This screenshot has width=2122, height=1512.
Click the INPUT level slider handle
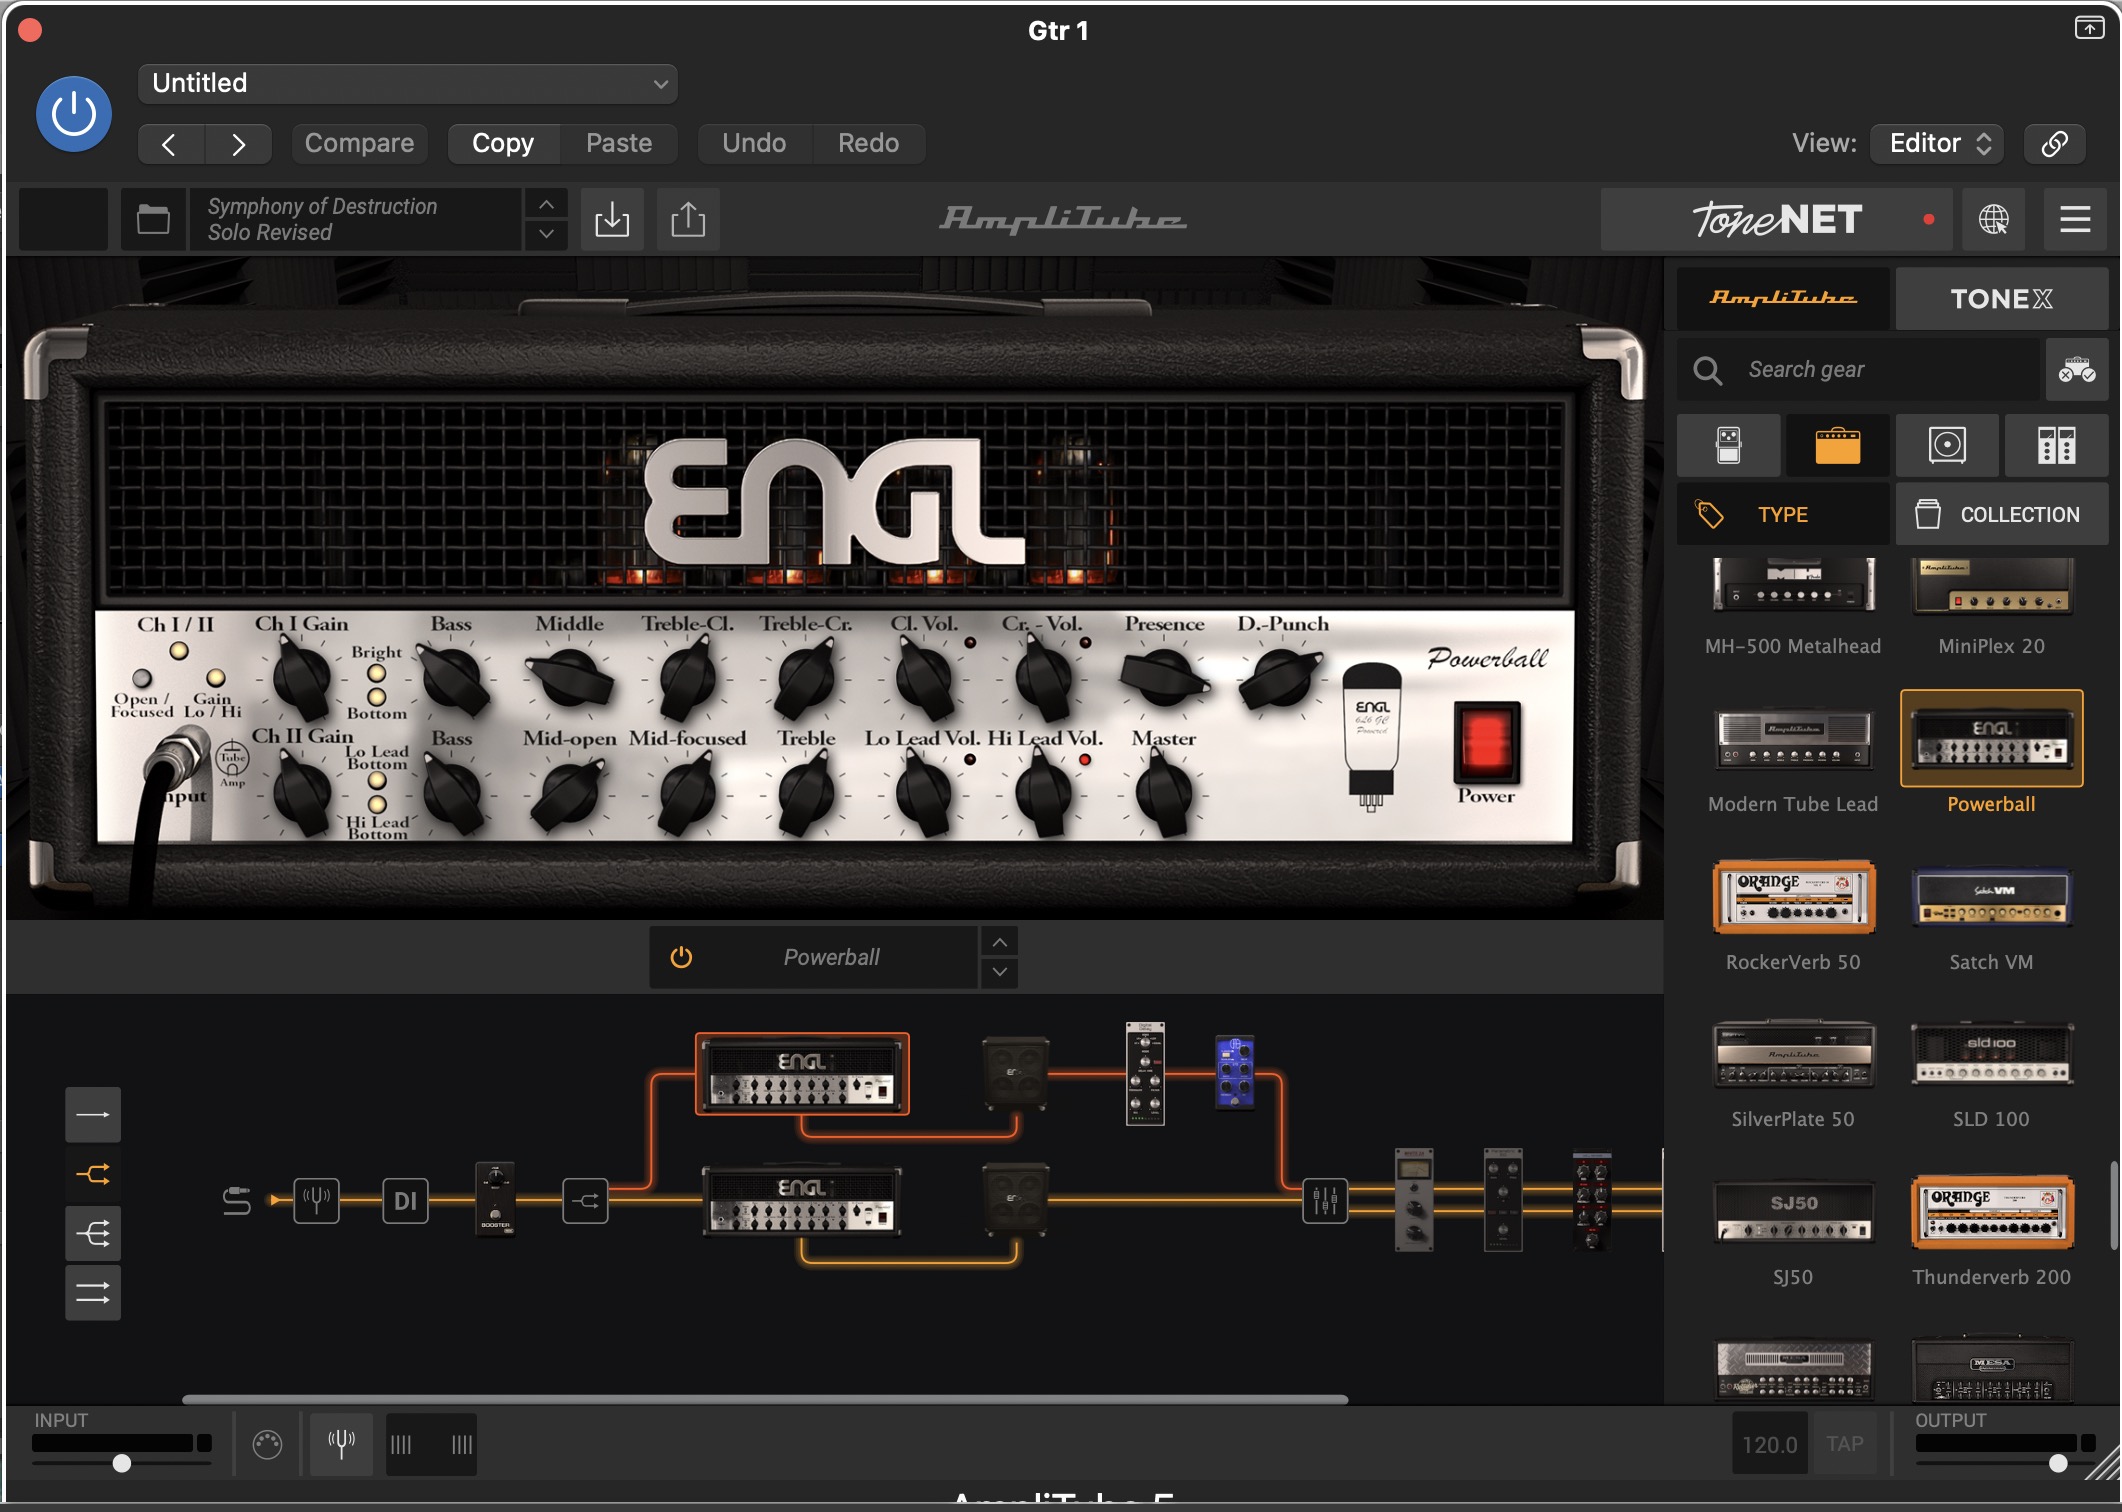click(122, 1463)
